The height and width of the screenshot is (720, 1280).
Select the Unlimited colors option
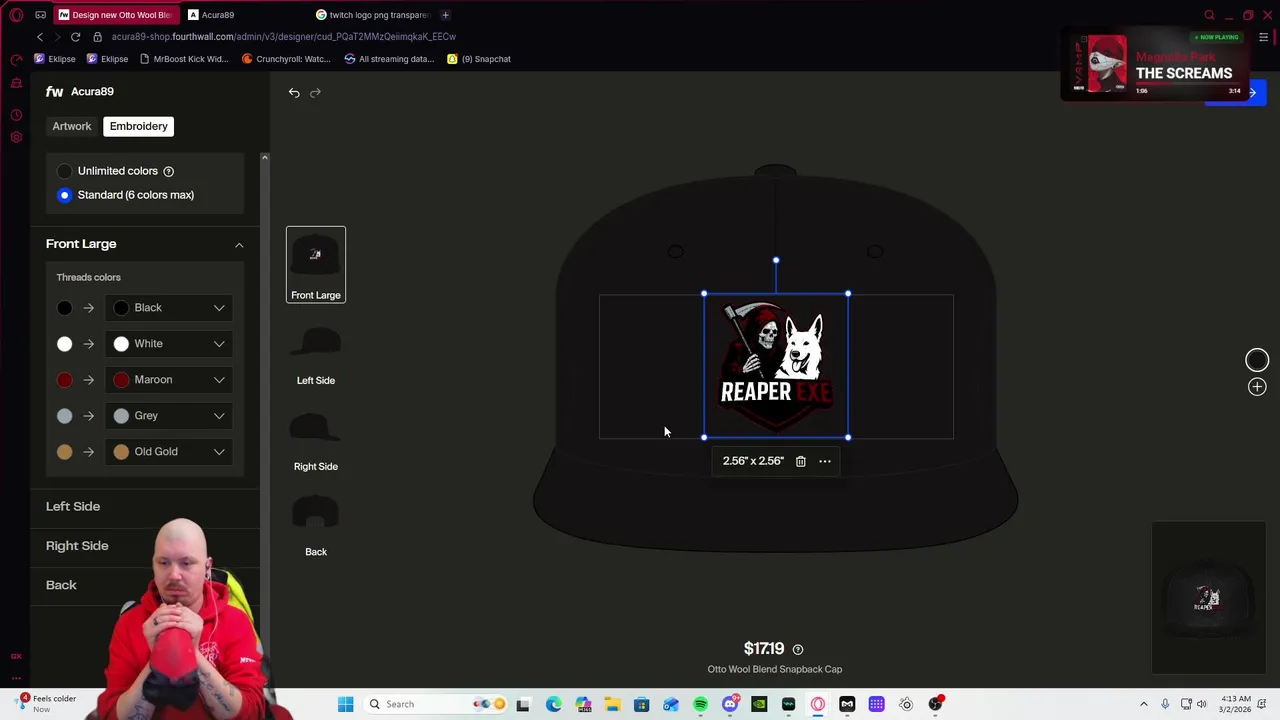point(65,171)
